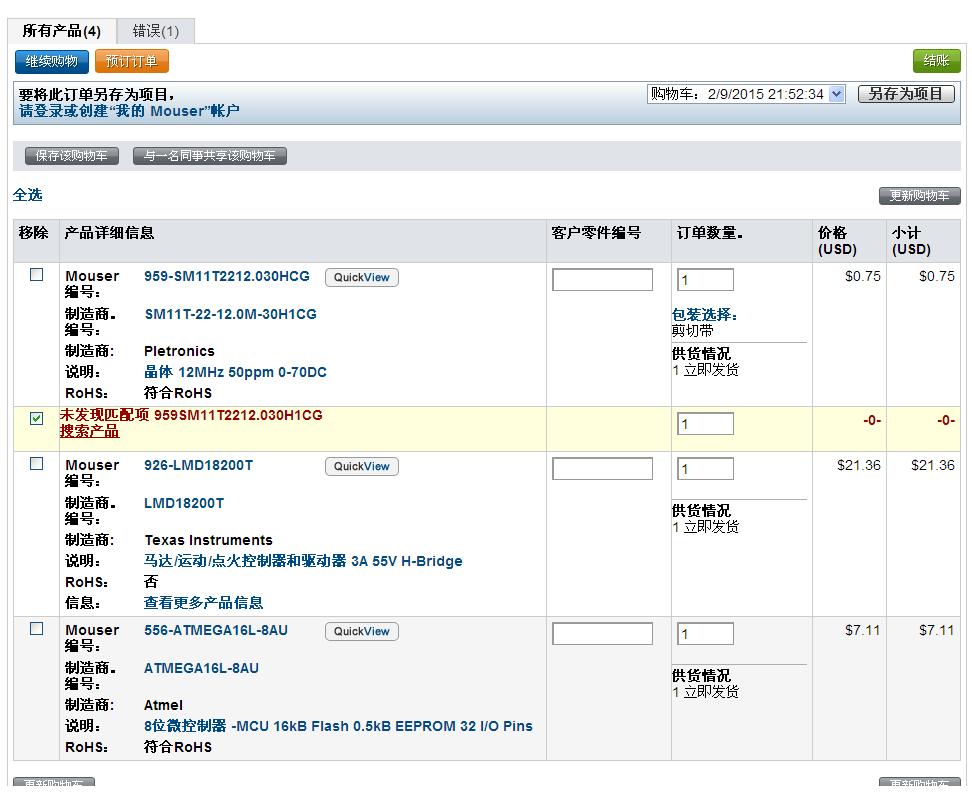This screenshot has width=972, height=794.
Task: Open the 926-LMD18200T Mouser part link
Action: pyautogui.click(x=198, y=465)
